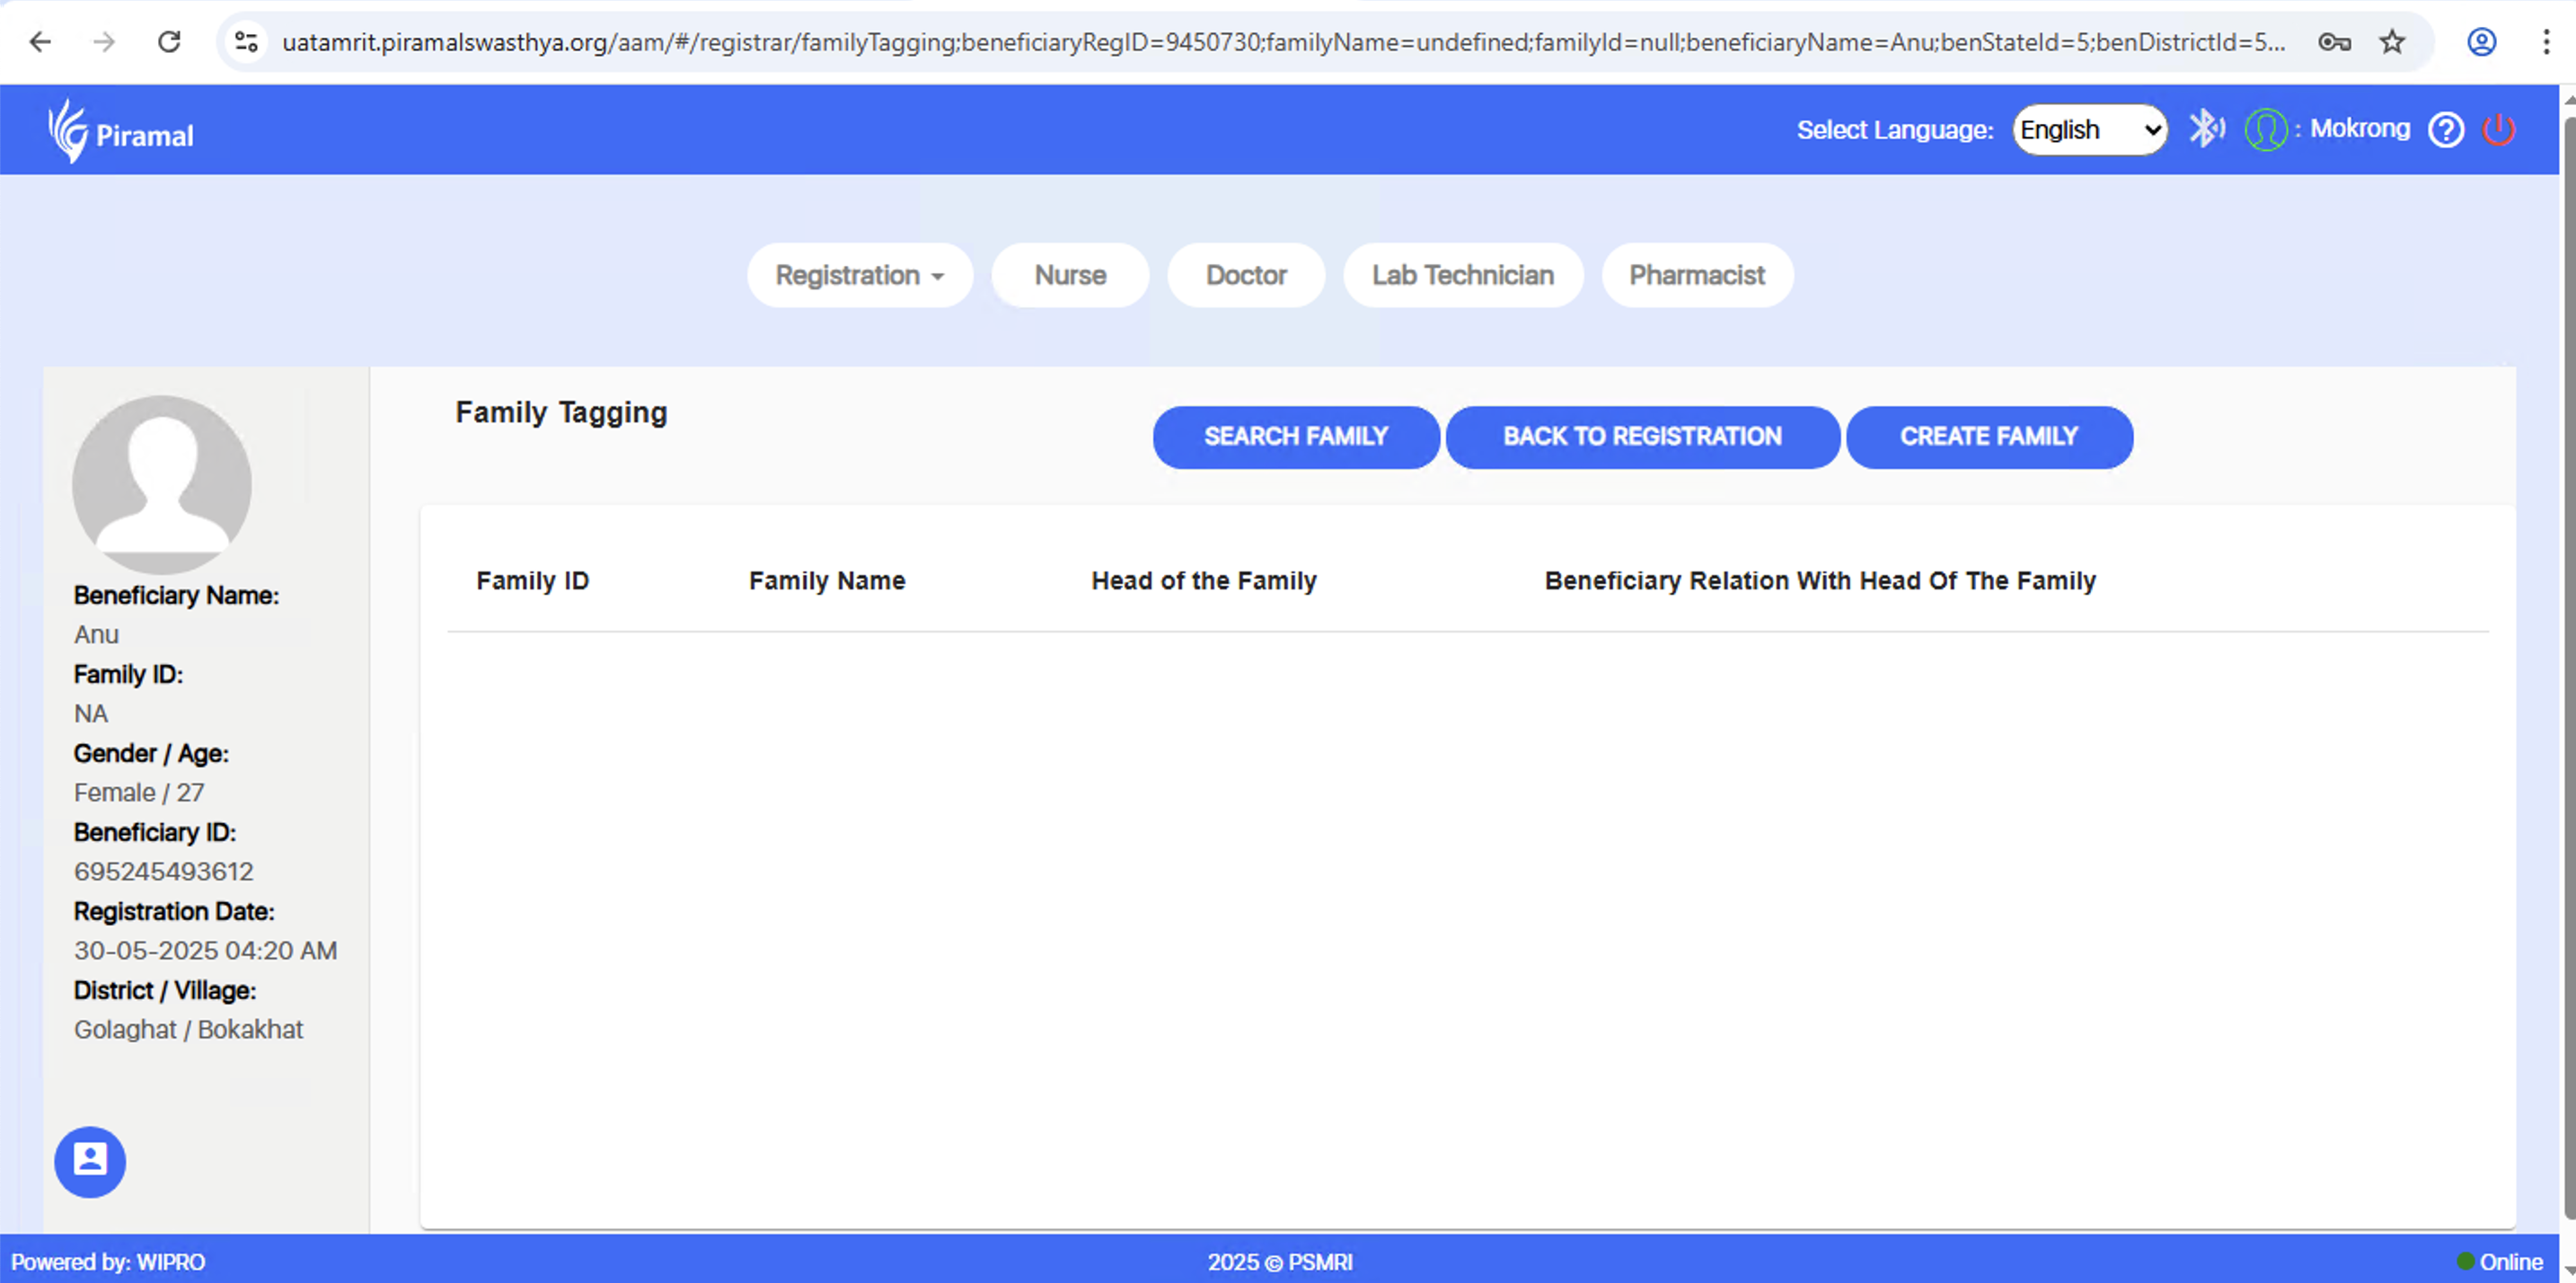The height and width of the screenshot is (1283, 2576).
Task: Switch to the Nurse tab
Action: pyautogui.click(x=1070, y=275)
